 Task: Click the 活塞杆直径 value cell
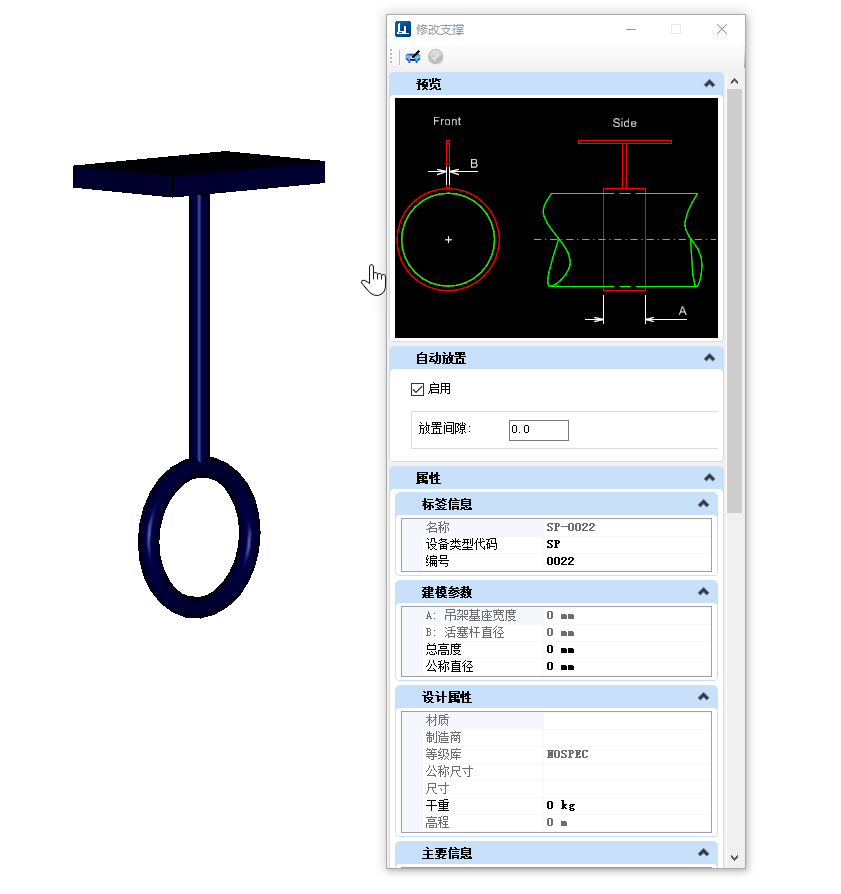point(627,633)
